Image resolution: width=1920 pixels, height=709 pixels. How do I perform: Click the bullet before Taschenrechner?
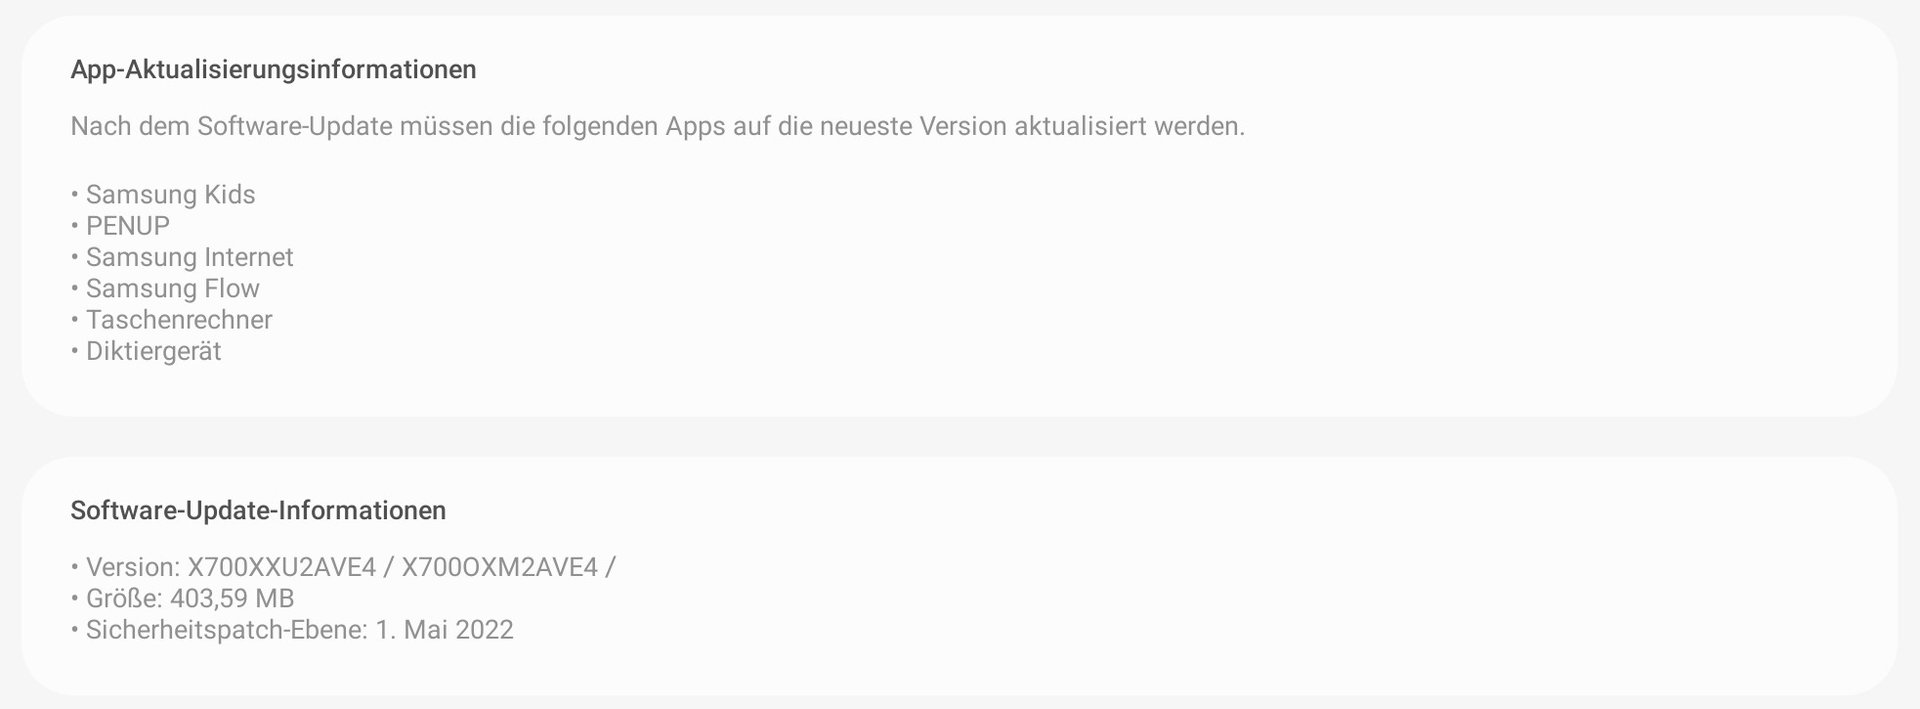[x=75, y=320]
